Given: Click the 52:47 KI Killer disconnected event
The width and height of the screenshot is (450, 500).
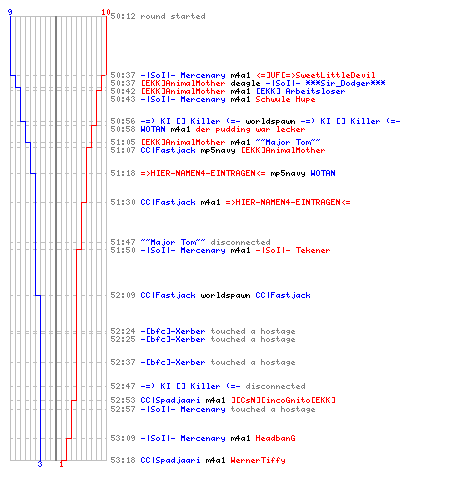Looking at the screenshot, I should [208, 386].
